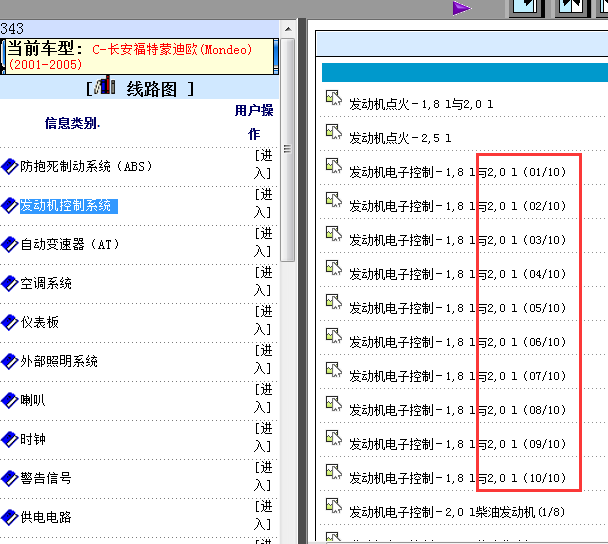Click diagram icon for 发动机电子控制 (08/10)
The image size is (608, 544).
point(334,404)
